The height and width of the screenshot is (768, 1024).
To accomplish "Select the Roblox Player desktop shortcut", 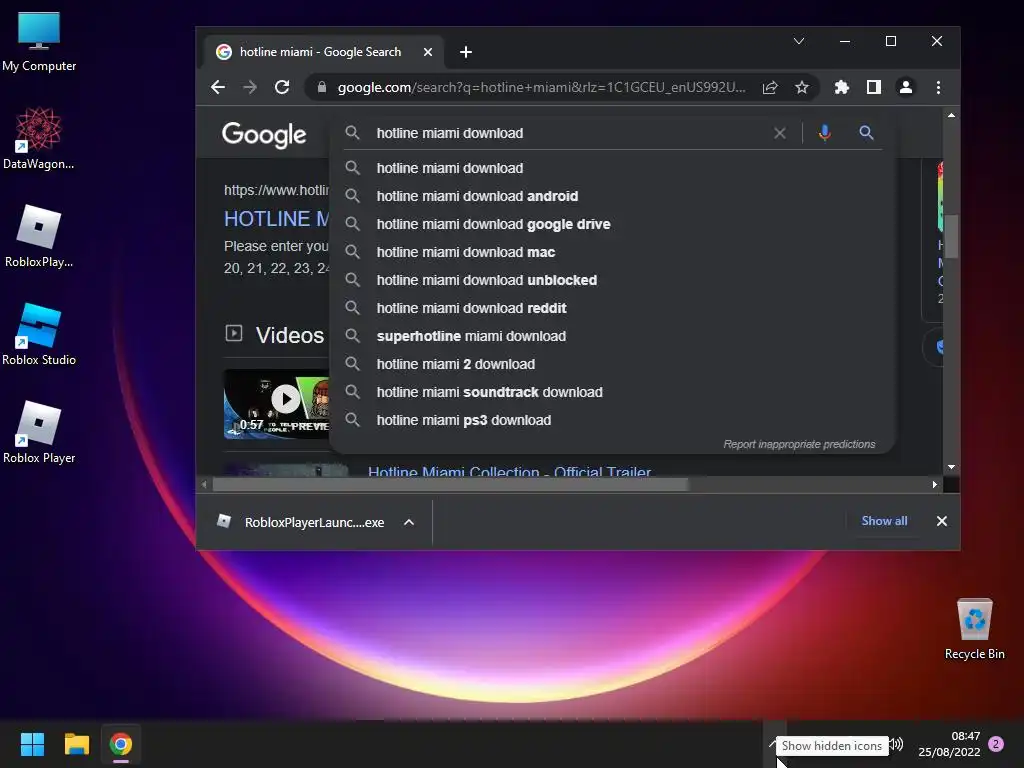I will pyautogui.click(x=39, y=432).
